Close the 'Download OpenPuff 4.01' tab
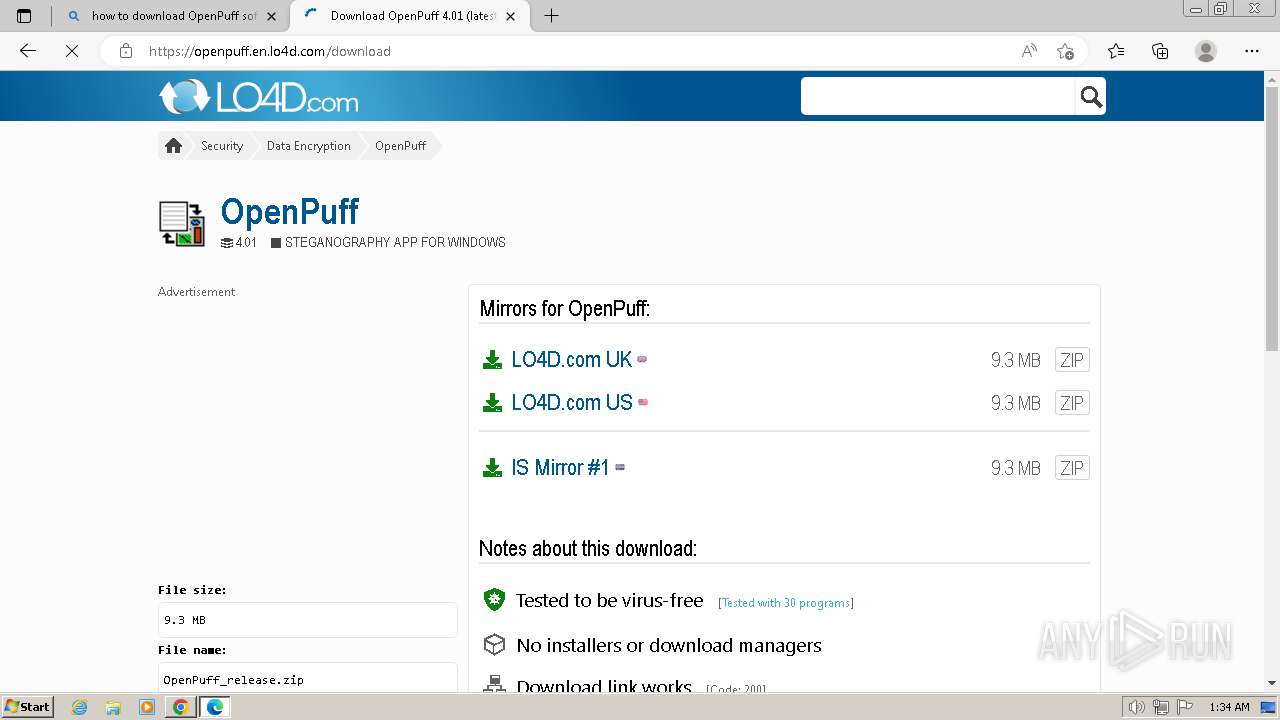 tap(511, 16)
